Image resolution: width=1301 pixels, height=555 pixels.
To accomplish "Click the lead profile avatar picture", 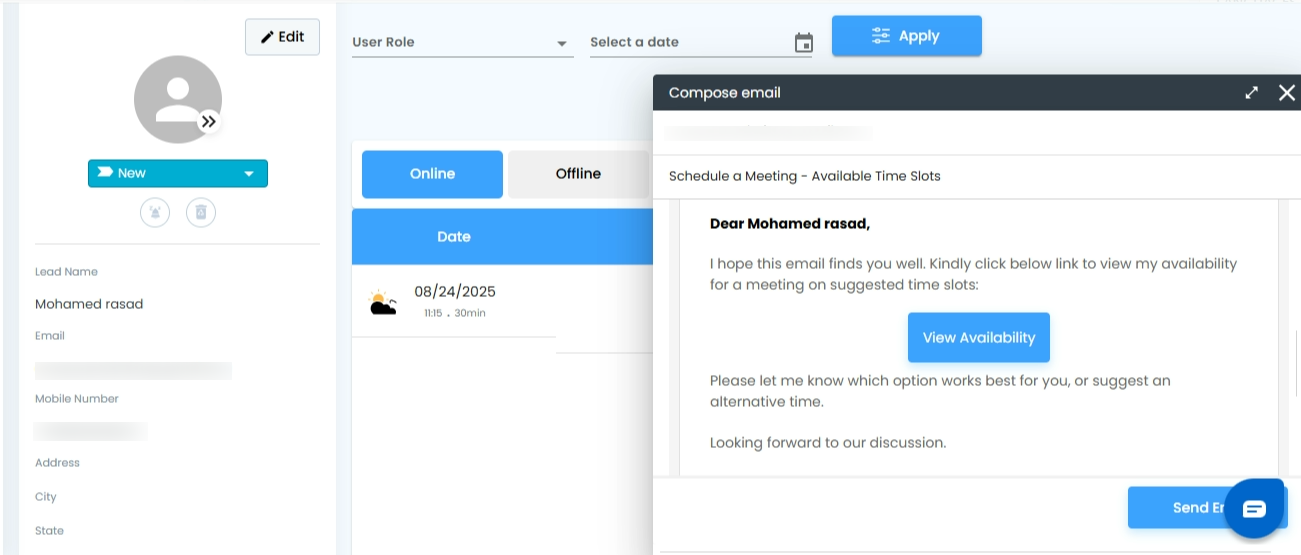I will pos(177,99).
